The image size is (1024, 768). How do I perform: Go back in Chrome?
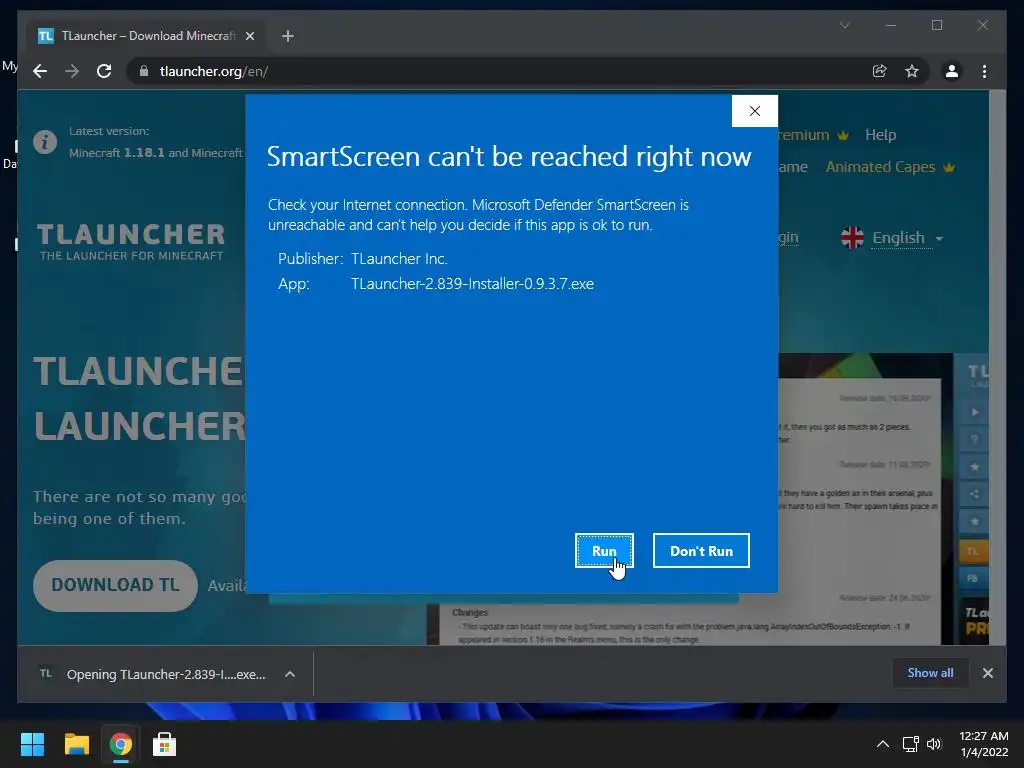pyautogui.click(x=40, y=71)
